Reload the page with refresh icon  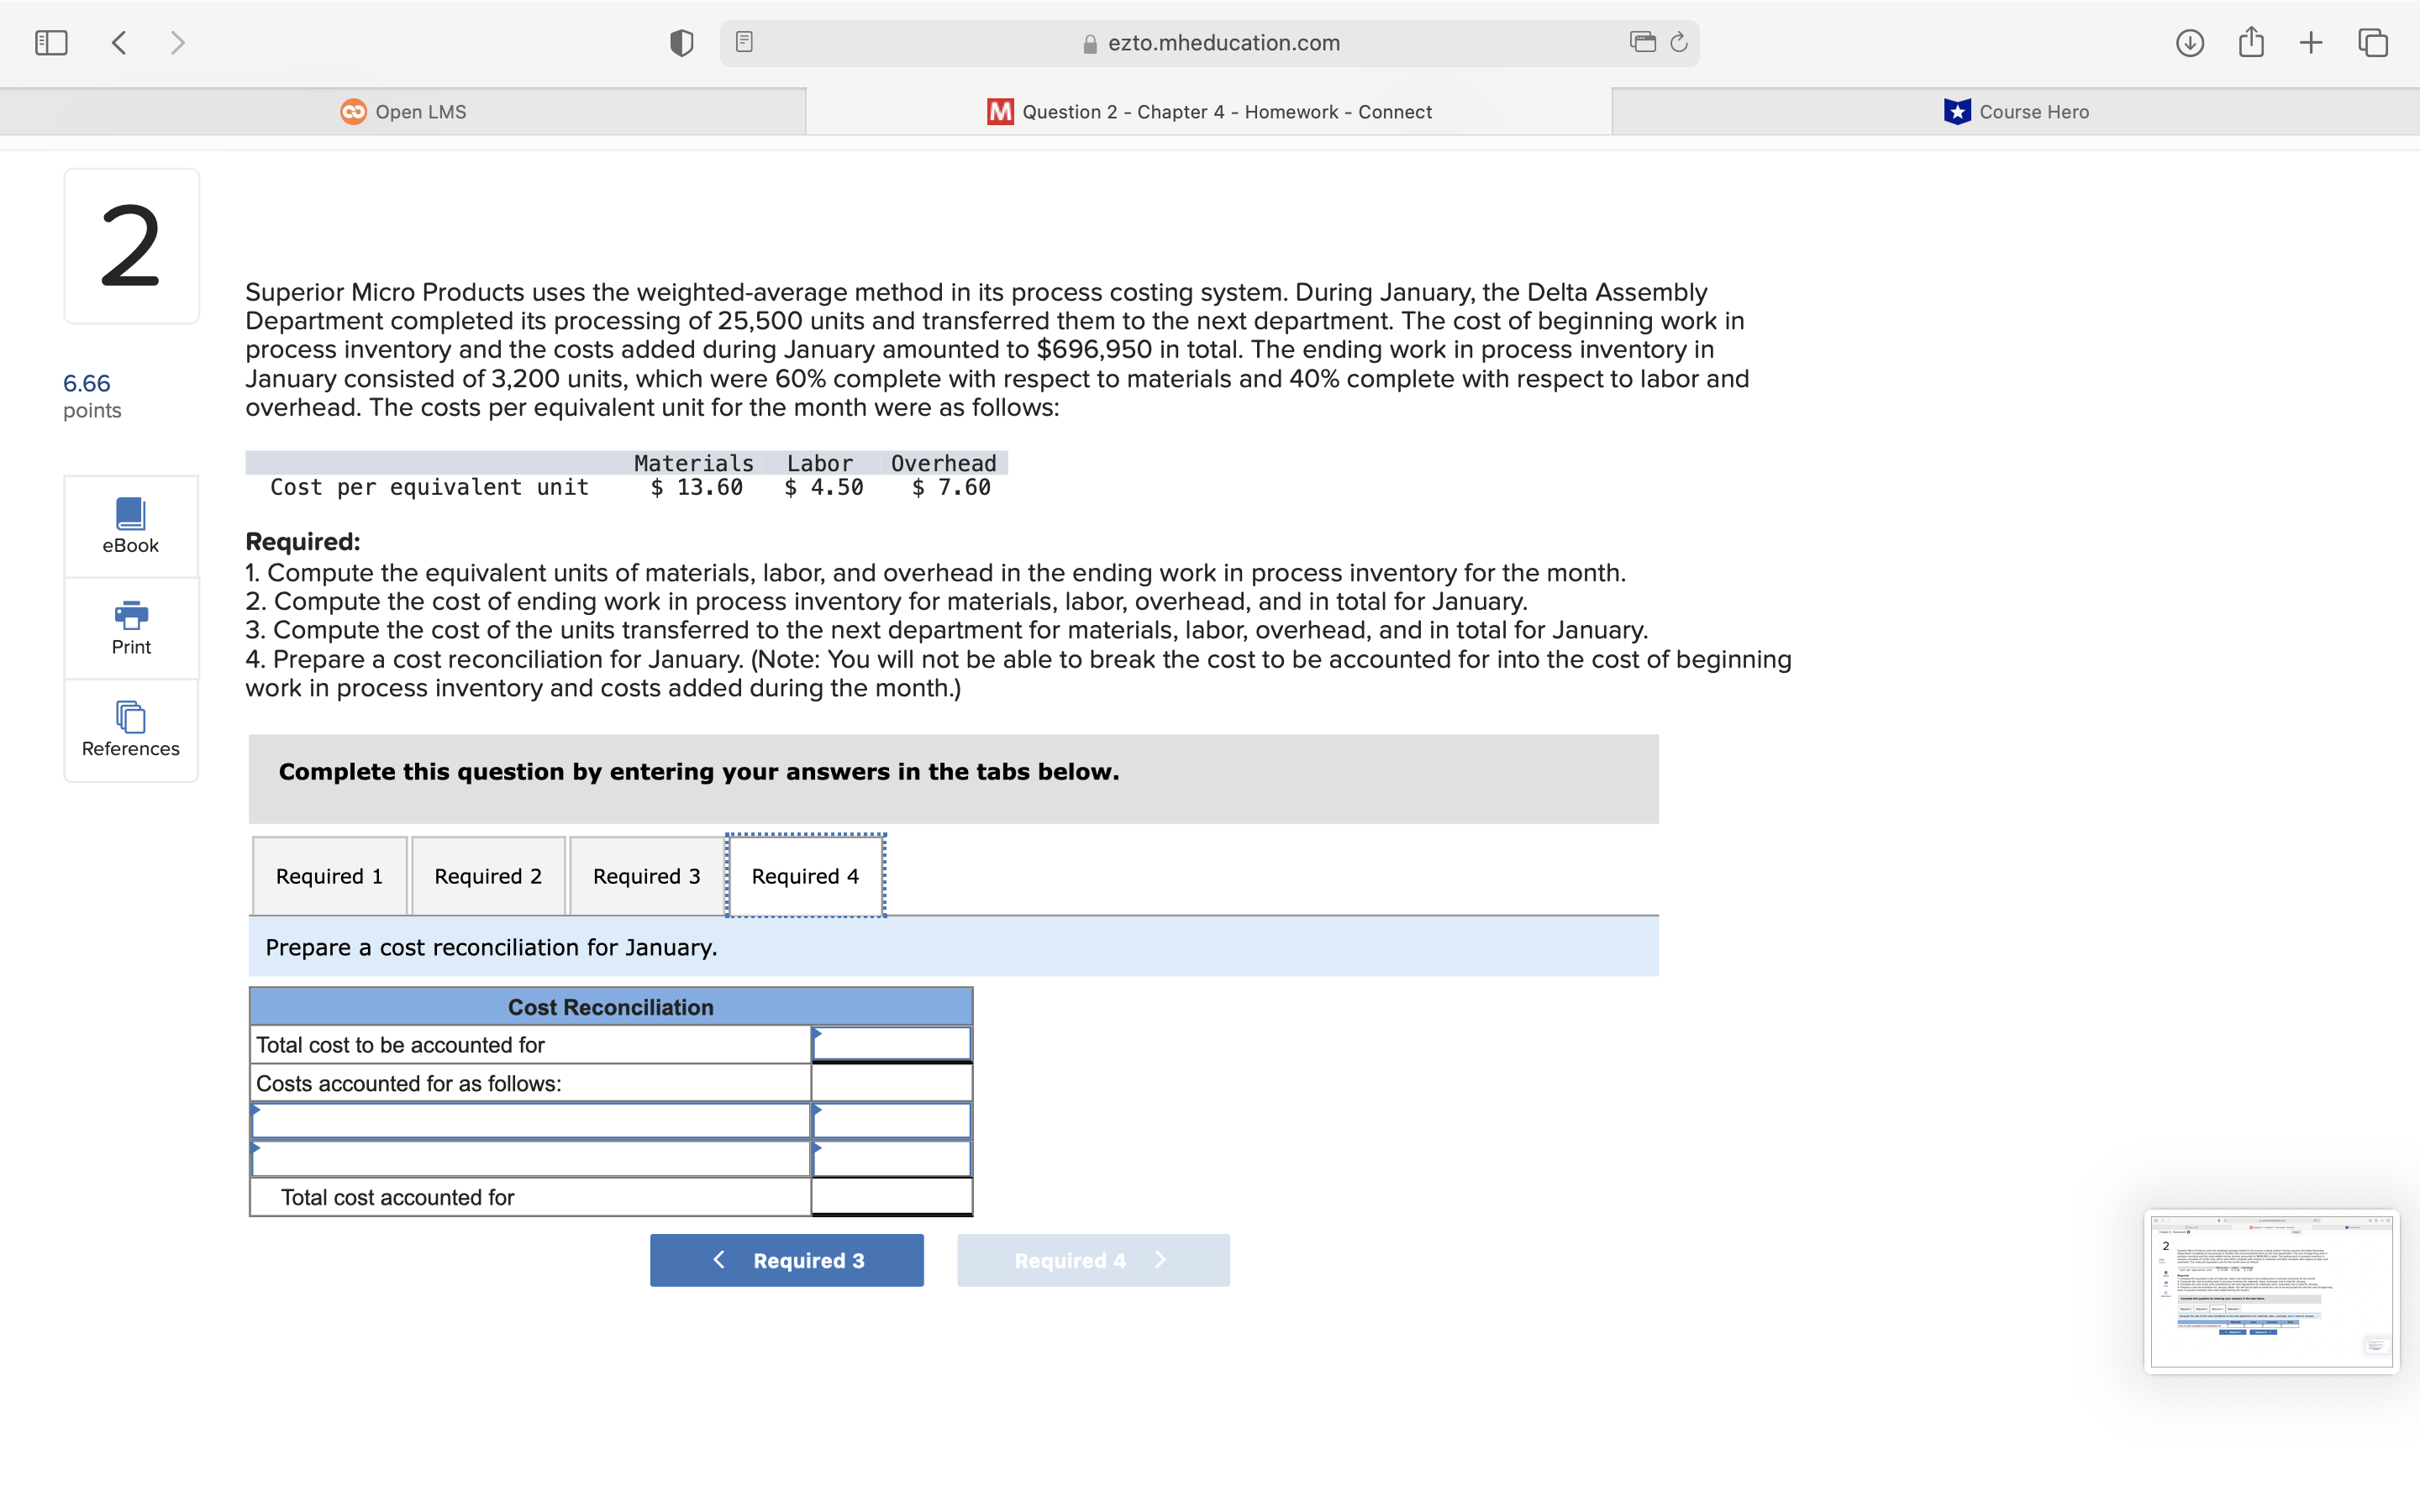[1679, 42]
